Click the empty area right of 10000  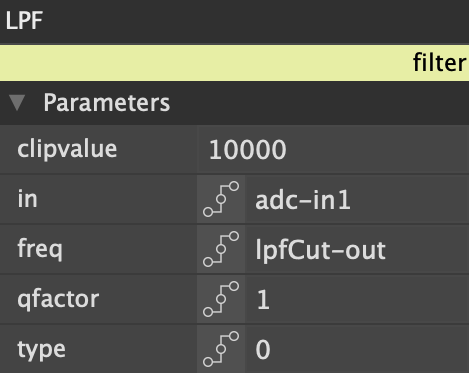pyautogui.click(x=378, y=149)
